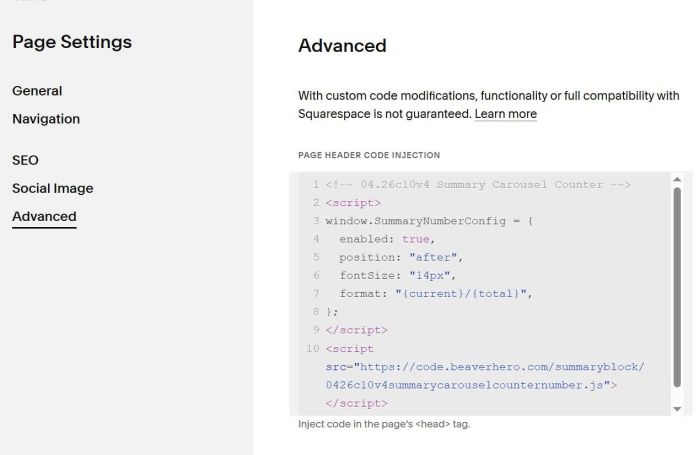Viewport: 700px width, 455px height.
Task: Click the opening script tag on line 2
Action: pos(351,203)
